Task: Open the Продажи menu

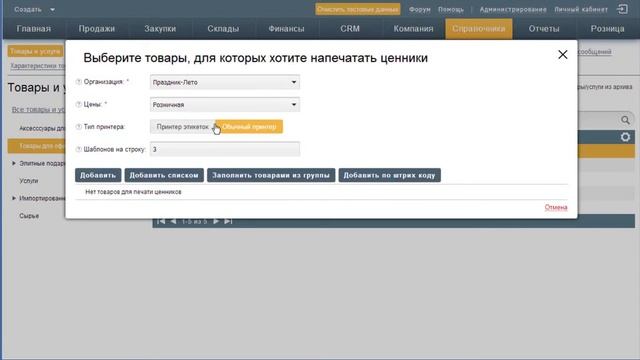Action: tap(97, 29)
